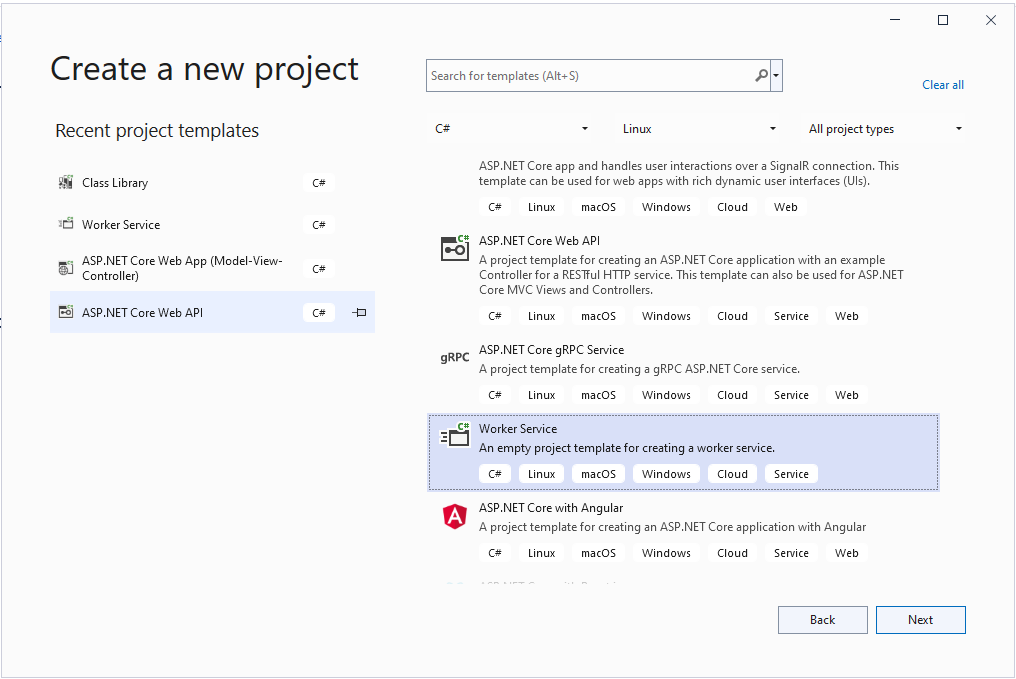Click the ASP.NET Core Web API template icon in results
This screenshot has height=679, width=1016.
pos(455,248)
